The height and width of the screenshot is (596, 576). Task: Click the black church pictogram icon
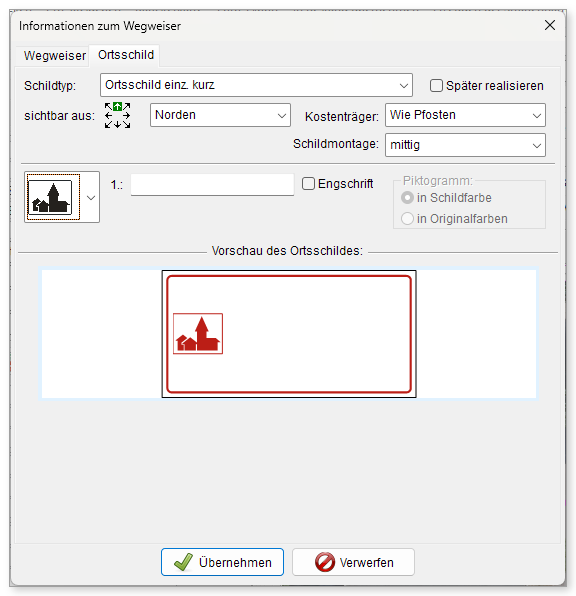50,198
